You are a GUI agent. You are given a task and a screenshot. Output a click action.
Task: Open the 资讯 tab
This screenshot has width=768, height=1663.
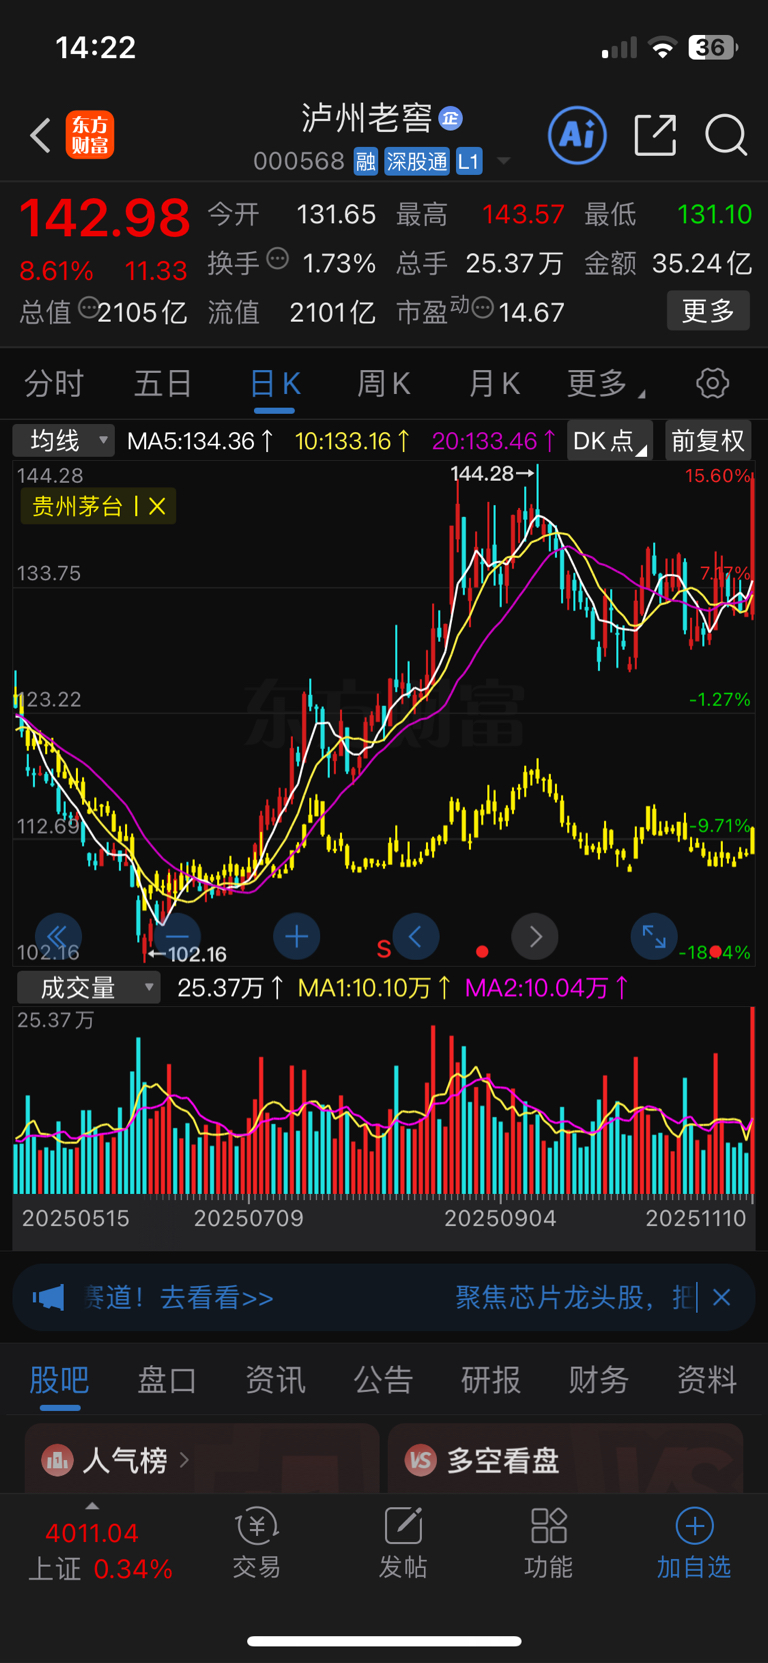coord(275,1380)
